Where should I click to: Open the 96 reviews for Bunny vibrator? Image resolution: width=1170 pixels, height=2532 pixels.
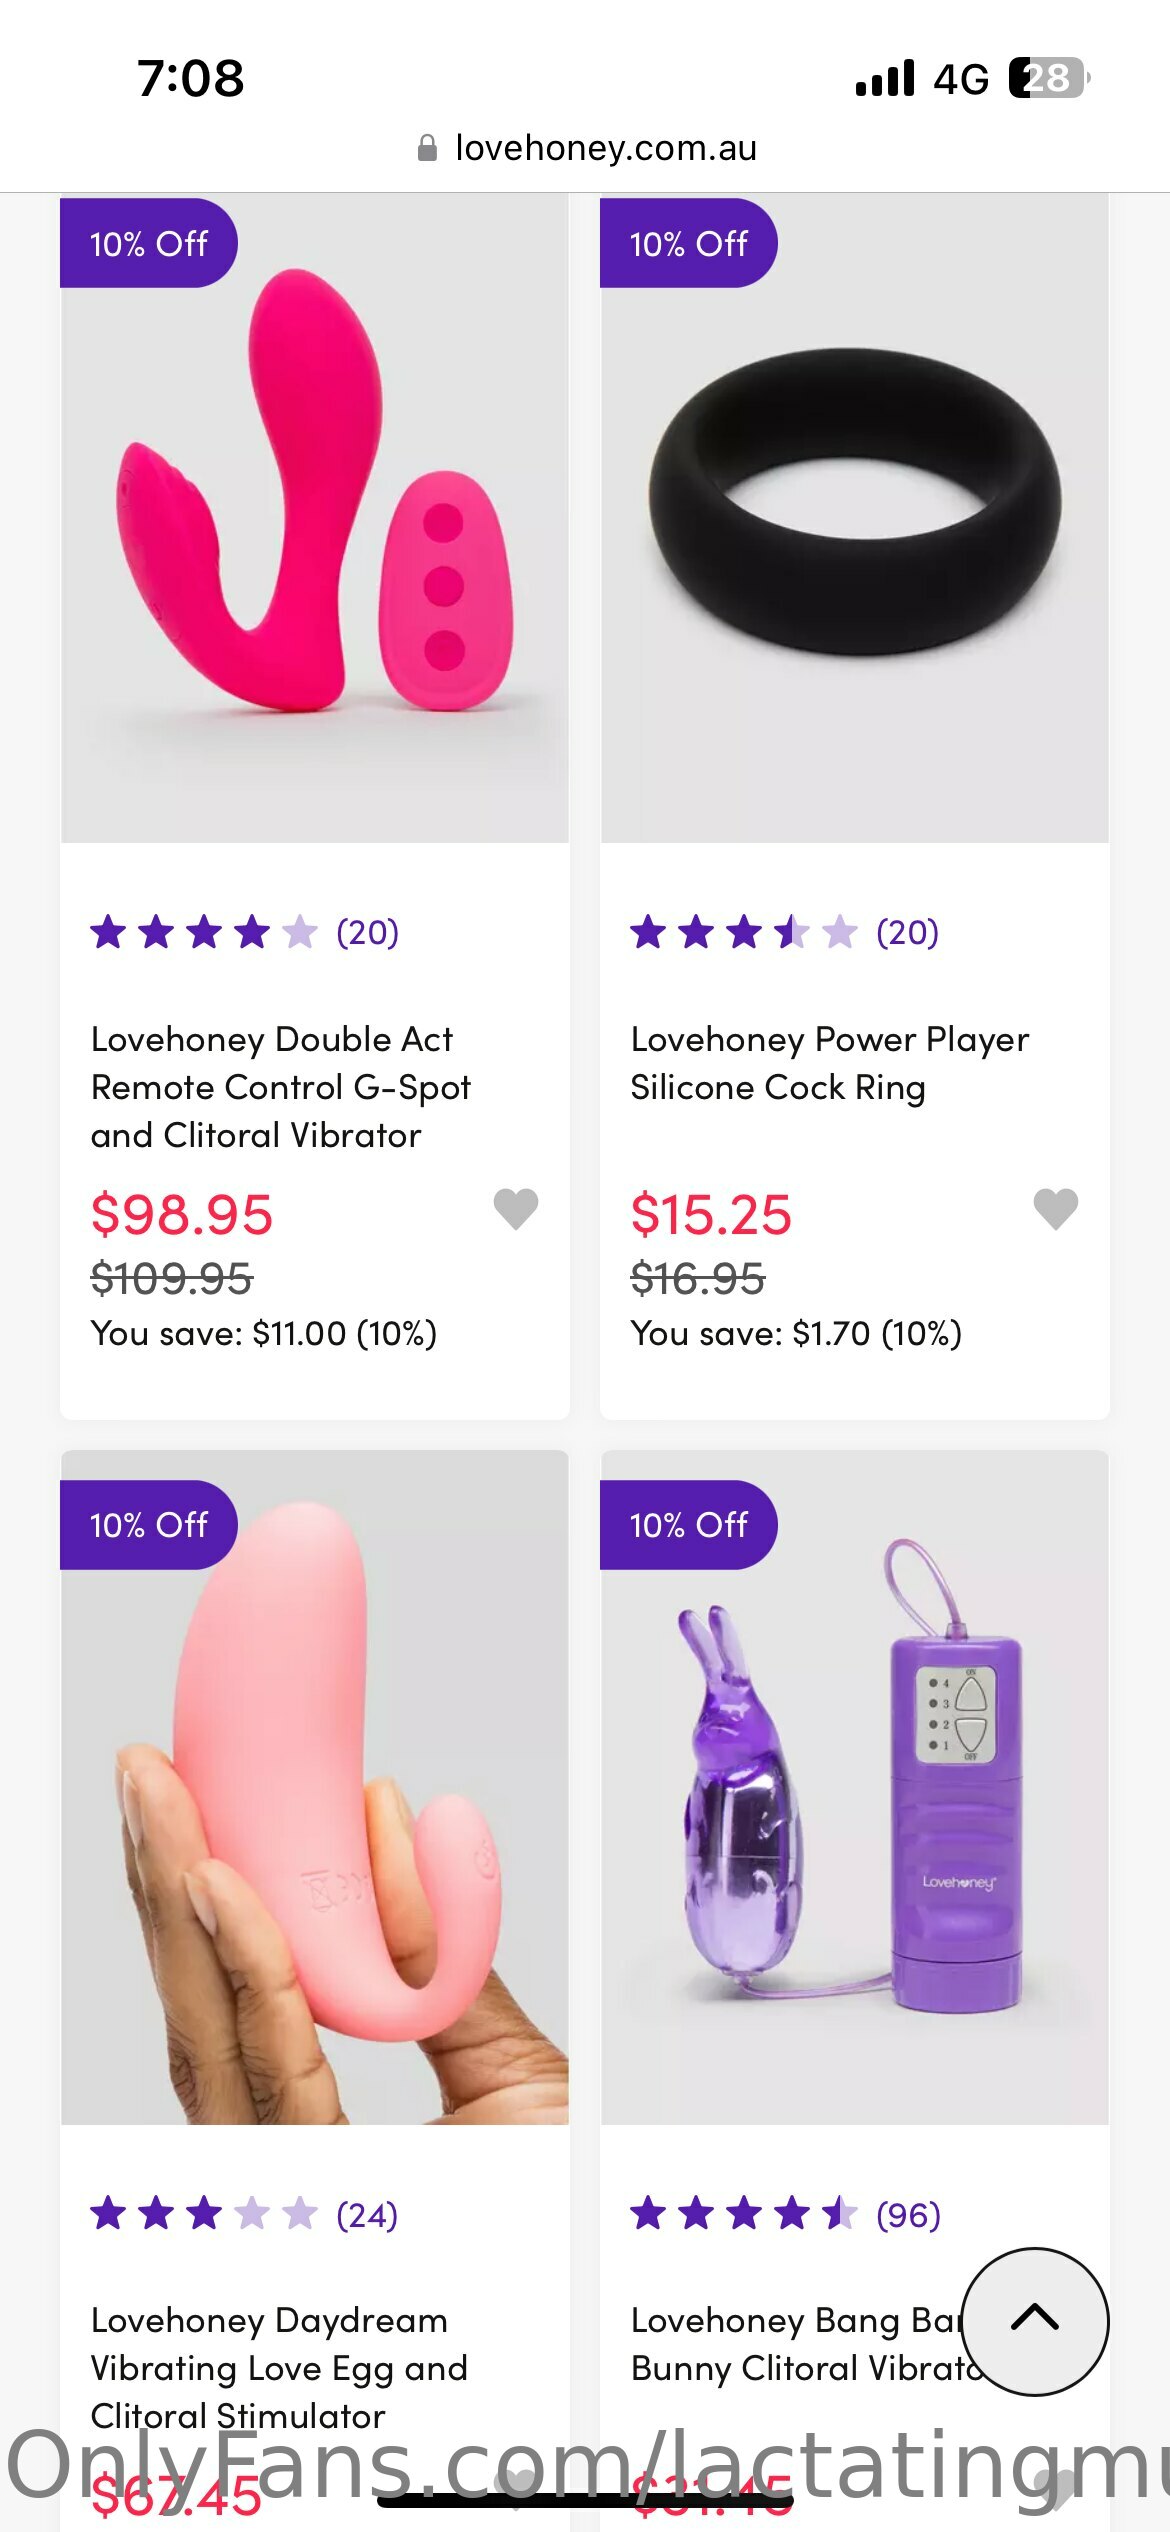[x=908, y=2215]
